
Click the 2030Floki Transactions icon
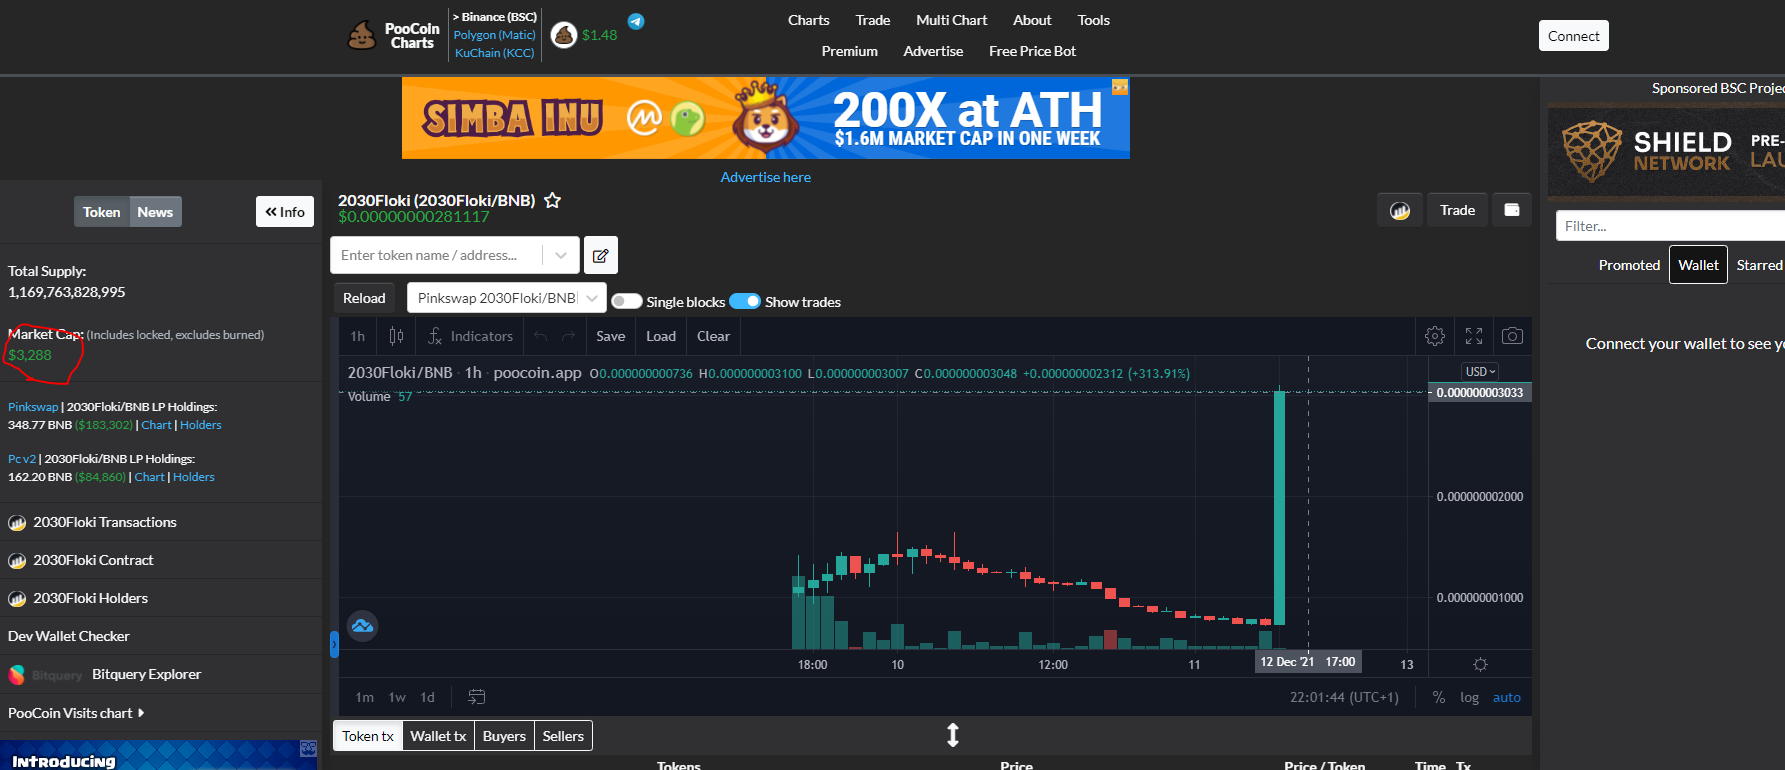[17, 523]
